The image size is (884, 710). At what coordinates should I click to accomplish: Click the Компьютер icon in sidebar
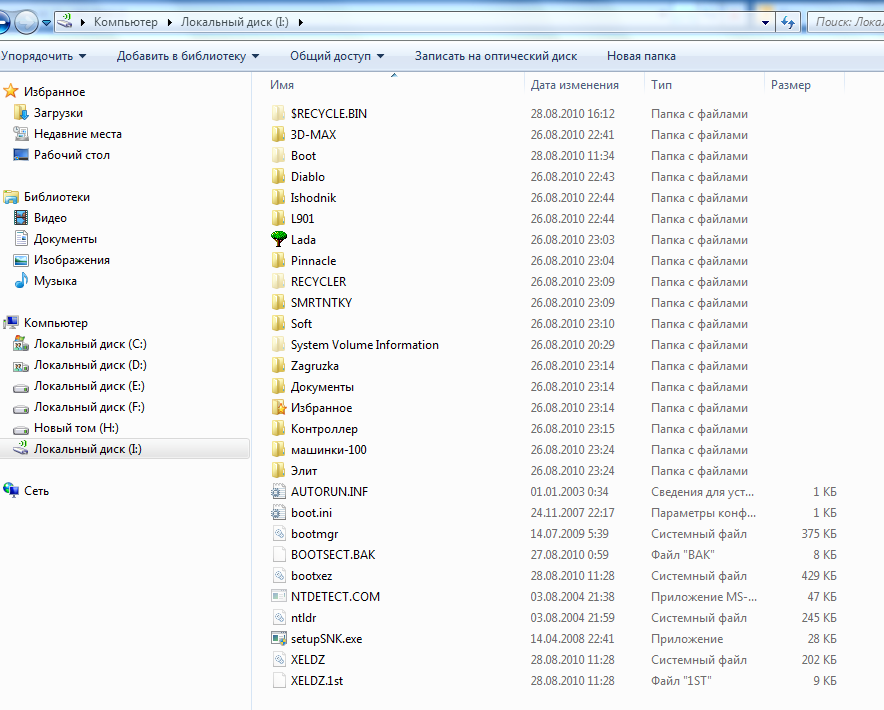11,323
